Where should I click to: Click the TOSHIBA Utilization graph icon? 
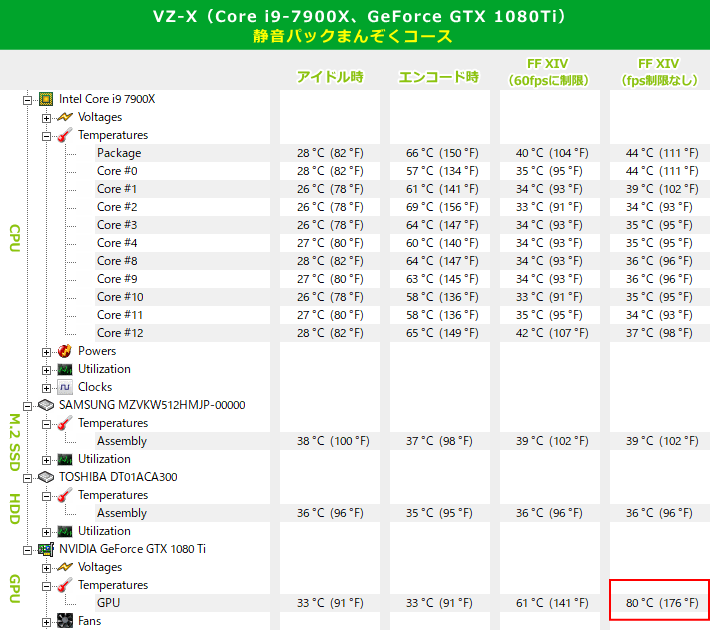pos(65,531)
